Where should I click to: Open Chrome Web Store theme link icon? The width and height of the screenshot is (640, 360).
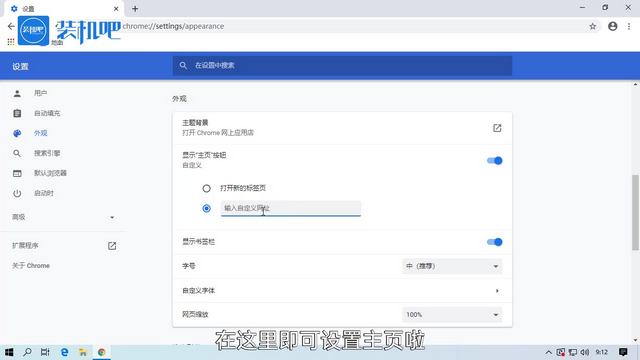pyautogui.click(x=497, y=128)
